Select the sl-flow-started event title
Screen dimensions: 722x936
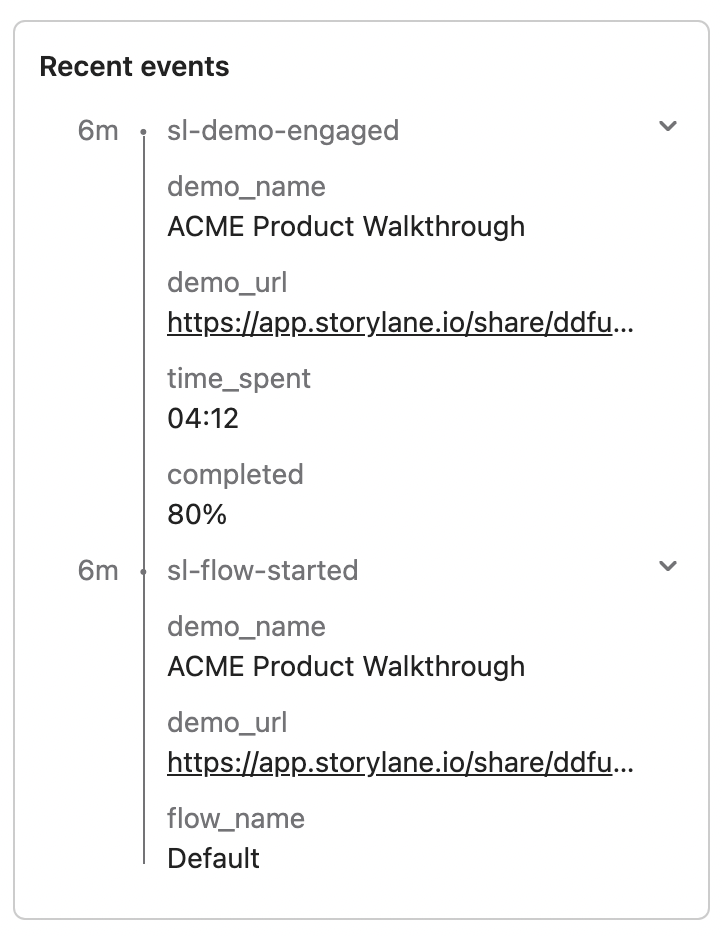coord(262,570)
